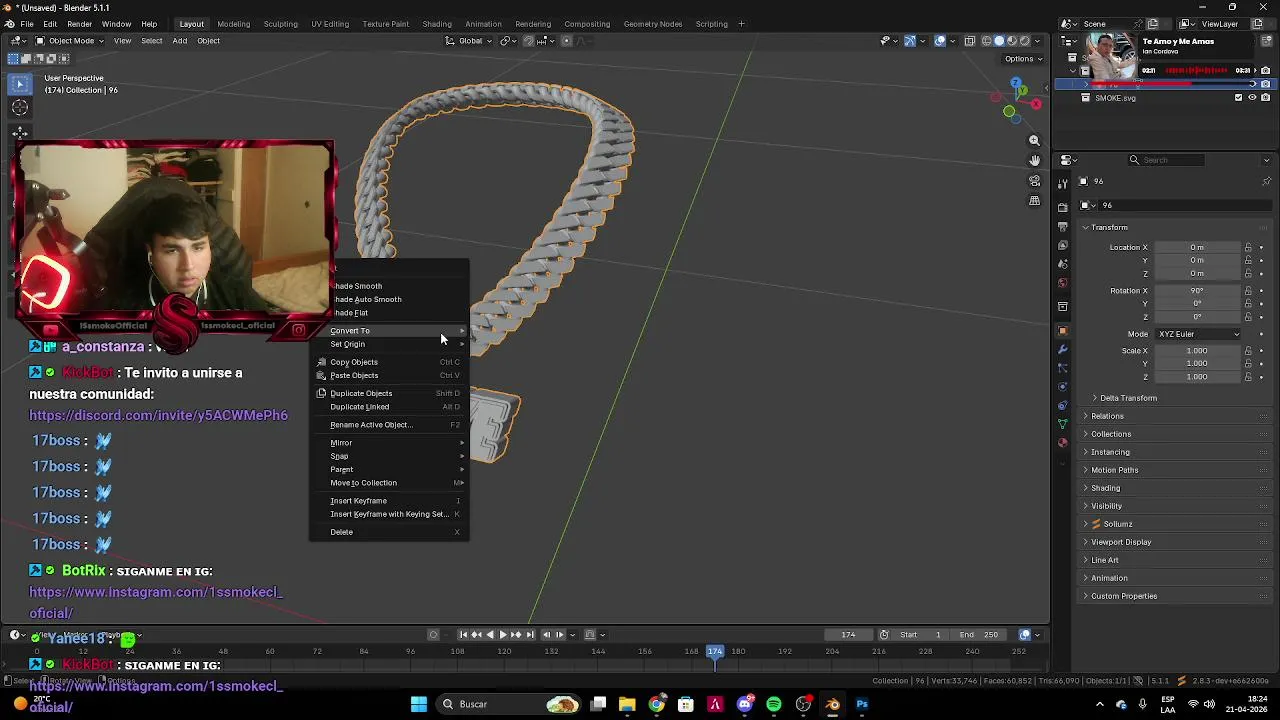Toggle viewport gizmos button
Image resolution: width=1280 pixels, height=720 pixels.
(910, 41)
